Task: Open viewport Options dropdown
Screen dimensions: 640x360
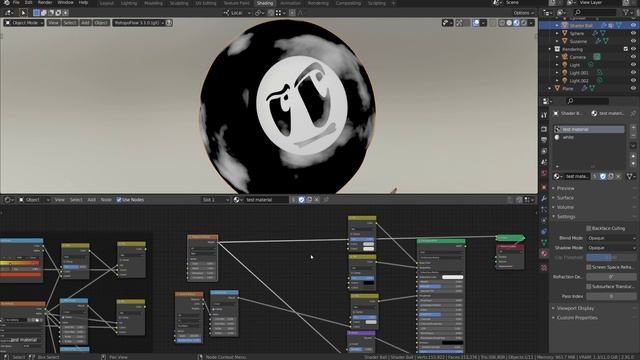Action: pos(523,13)
